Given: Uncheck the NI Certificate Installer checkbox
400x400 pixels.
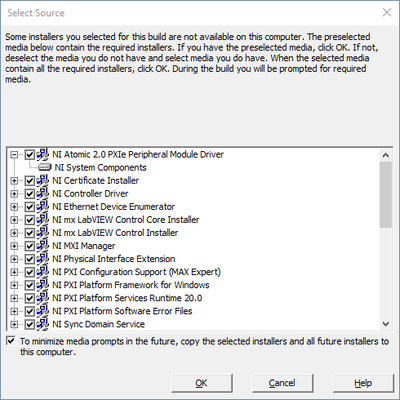Looking at the screenshot, I should (30, 181).
